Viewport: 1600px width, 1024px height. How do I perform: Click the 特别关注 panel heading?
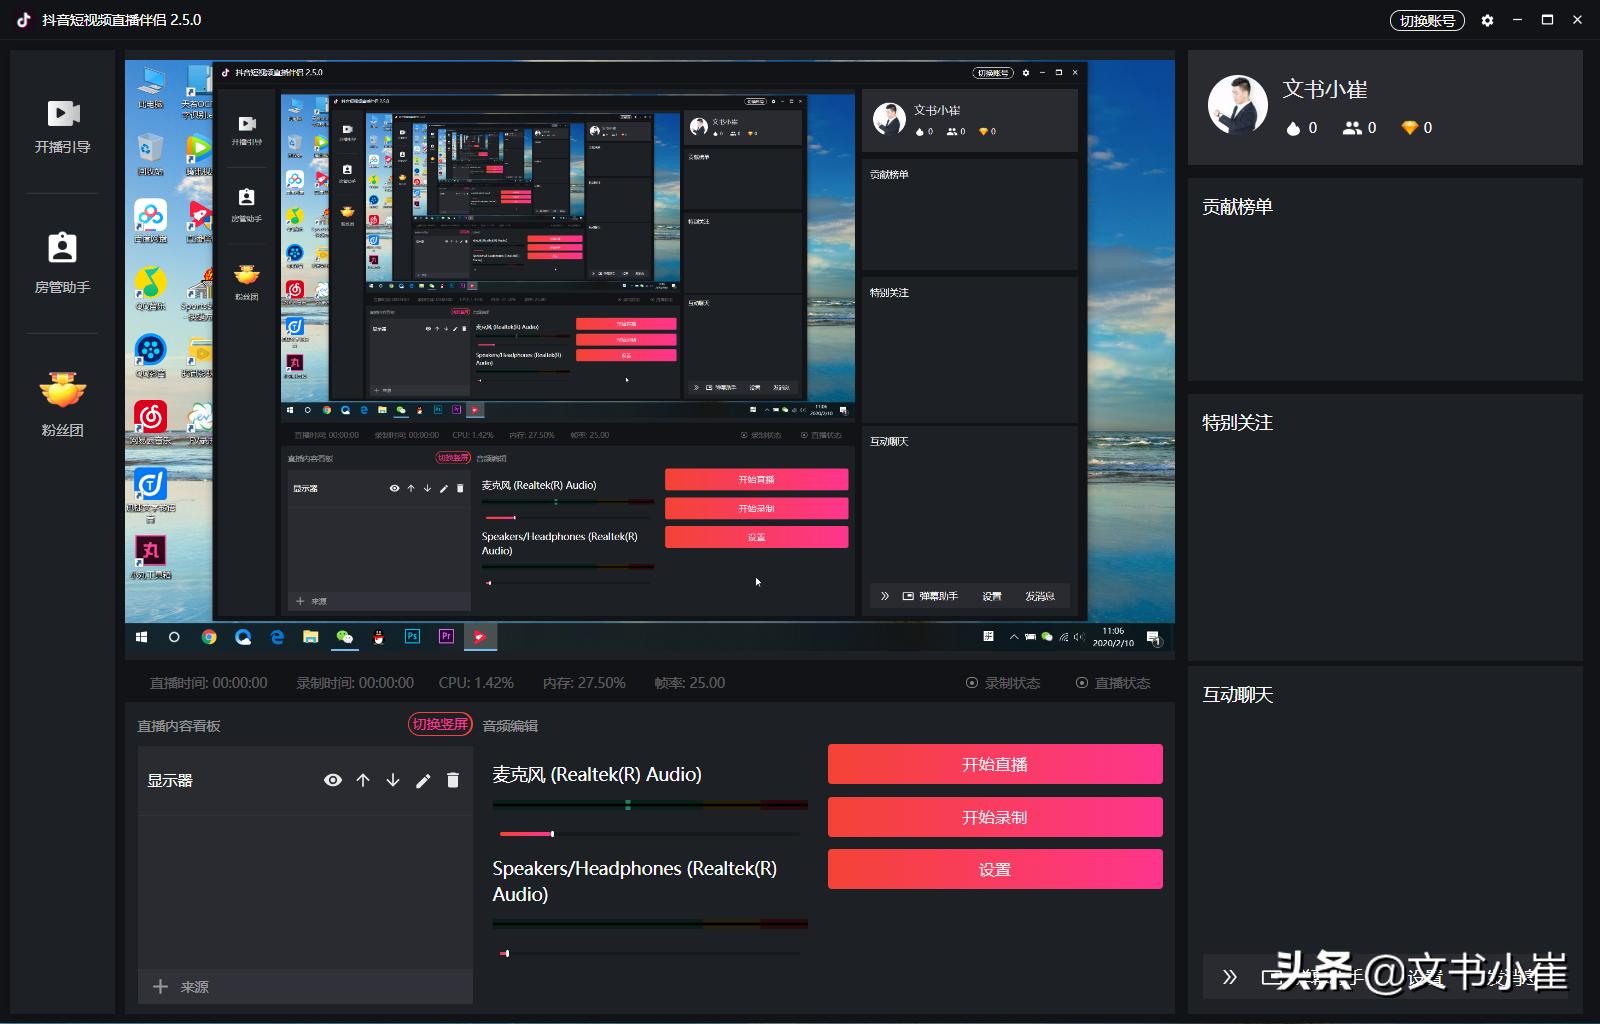[1237, 423]
